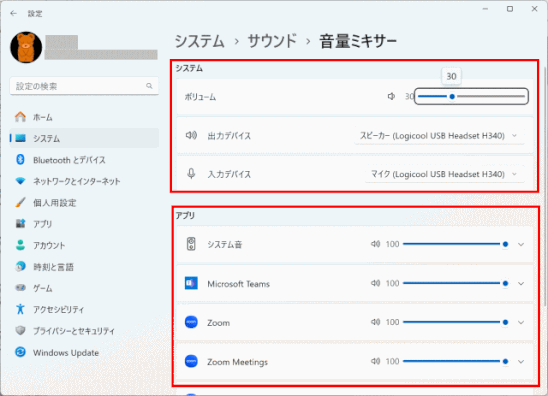Maximize the Settings window
The image size is (548, 396).
[510, 9]
